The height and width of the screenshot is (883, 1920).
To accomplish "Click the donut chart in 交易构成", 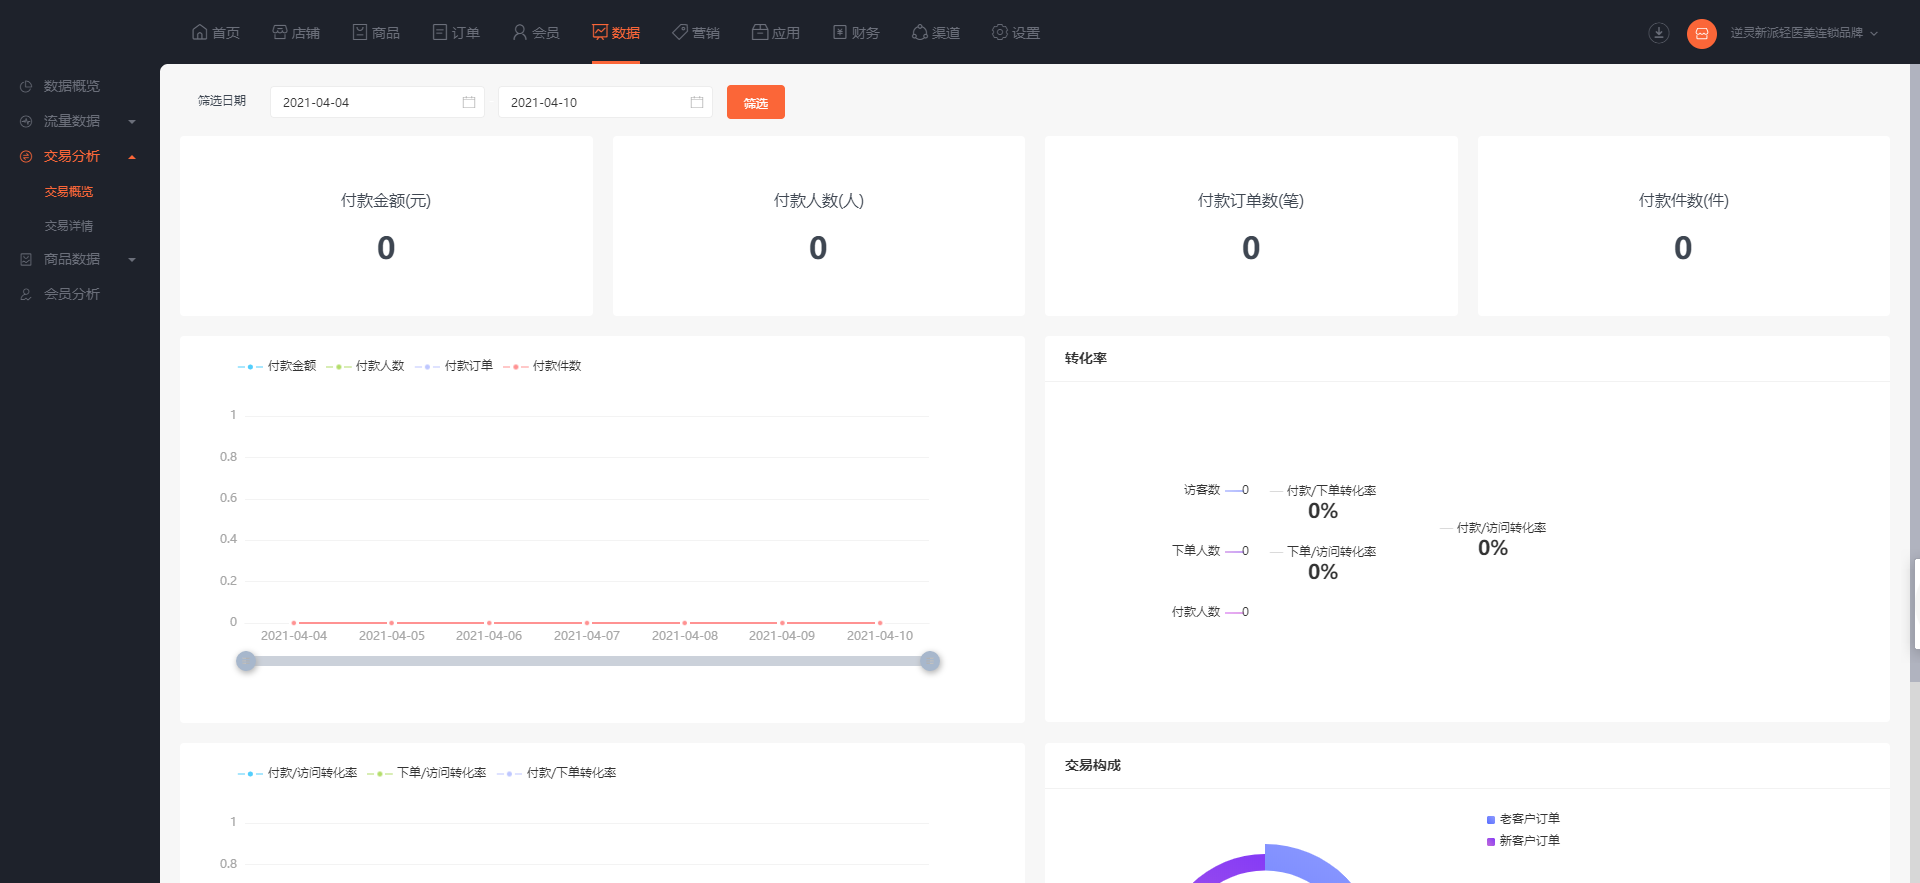I will [1270, 864].
